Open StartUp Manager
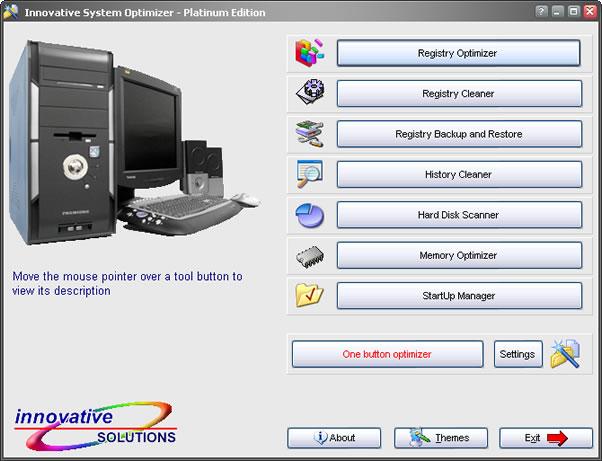The image size is (602, 461). click(x=459, y=296)
